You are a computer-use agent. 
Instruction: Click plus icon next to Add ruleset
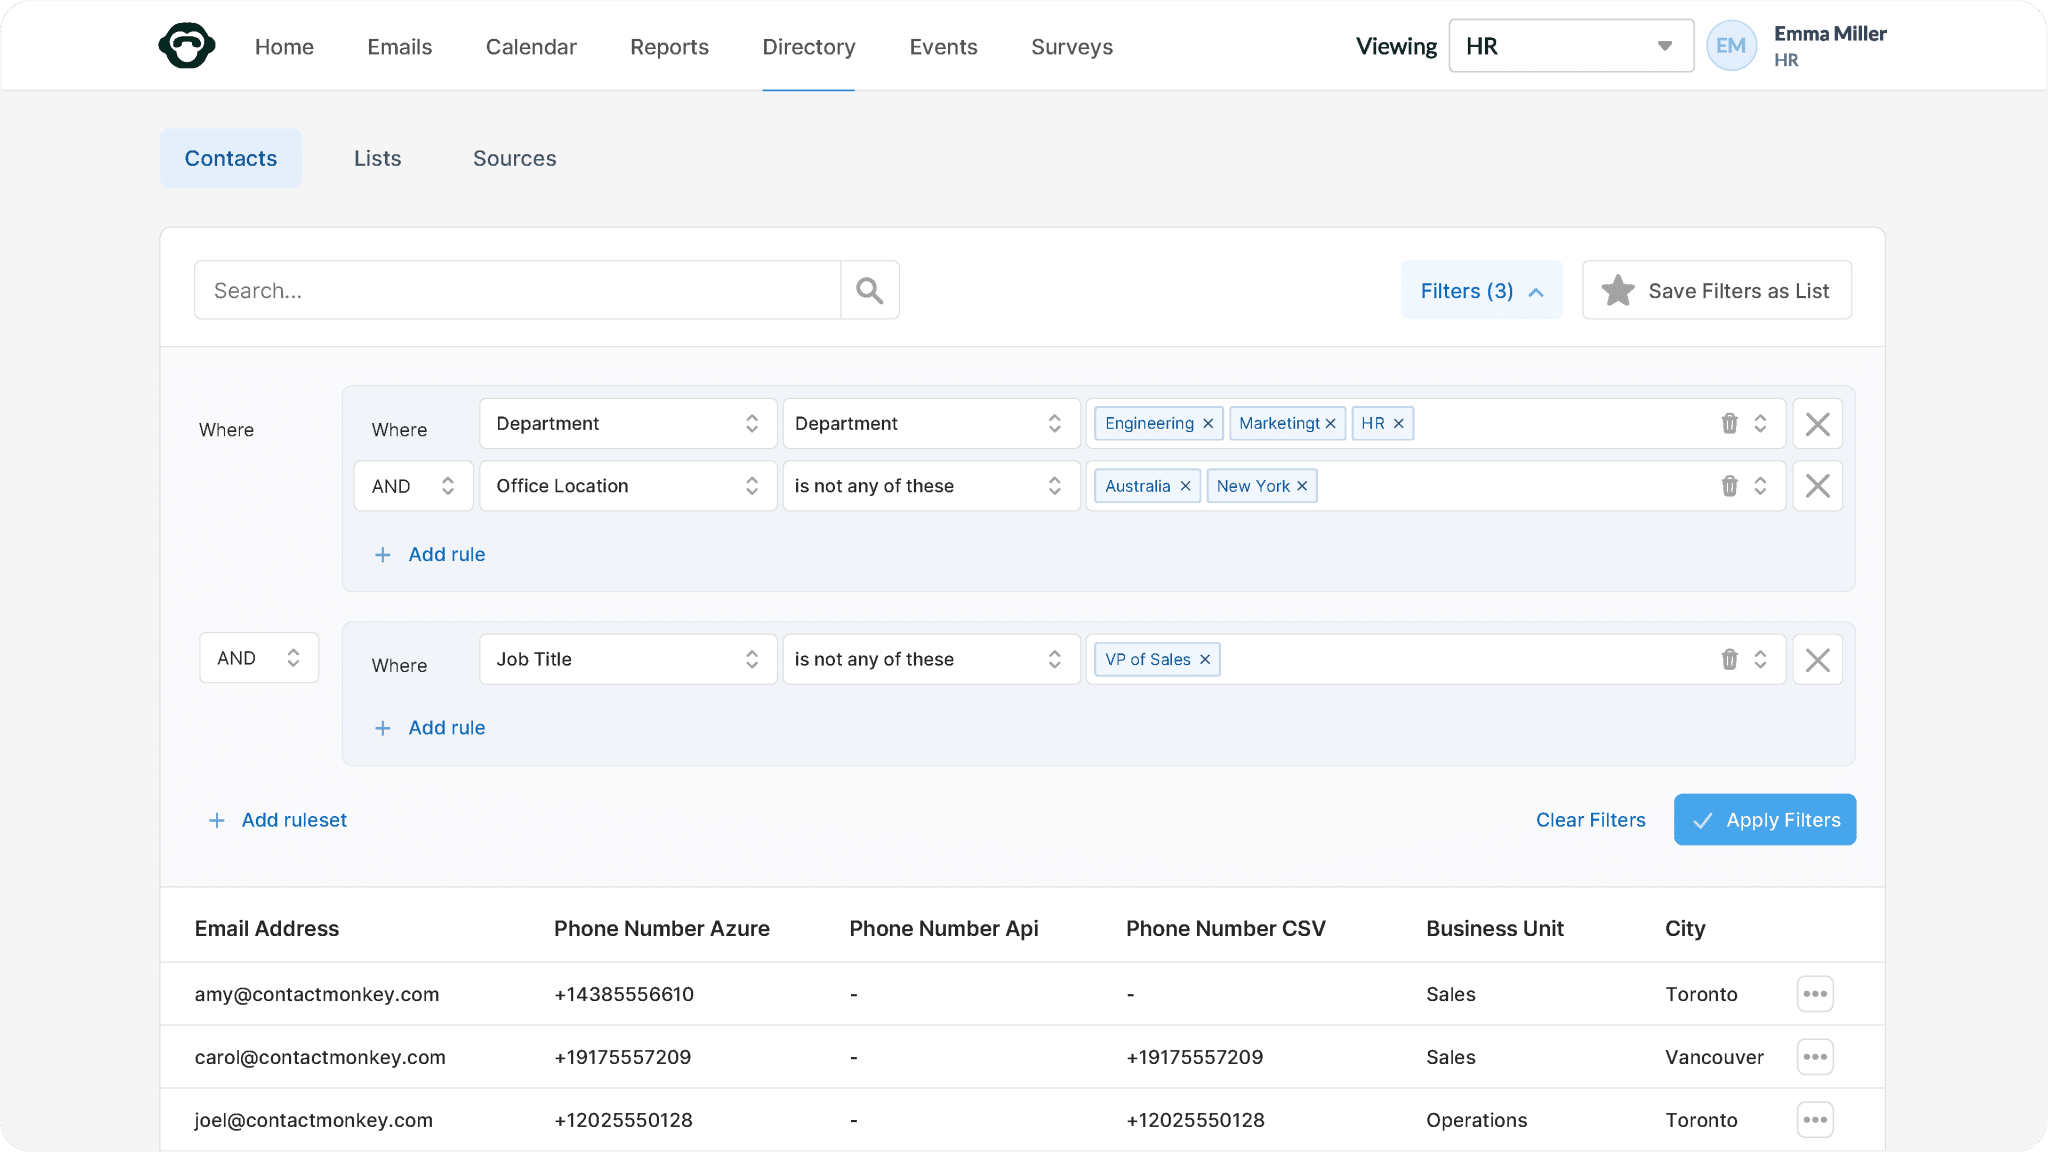click(216, 820)
